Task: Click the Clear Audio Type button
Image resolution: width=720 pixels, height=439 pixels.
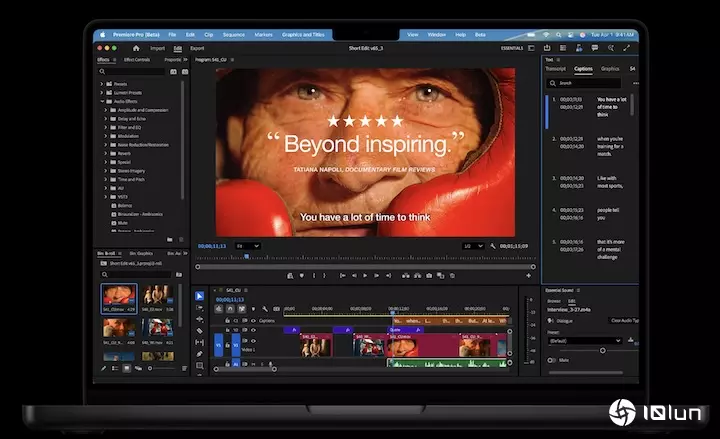Action: coord(623,320)
